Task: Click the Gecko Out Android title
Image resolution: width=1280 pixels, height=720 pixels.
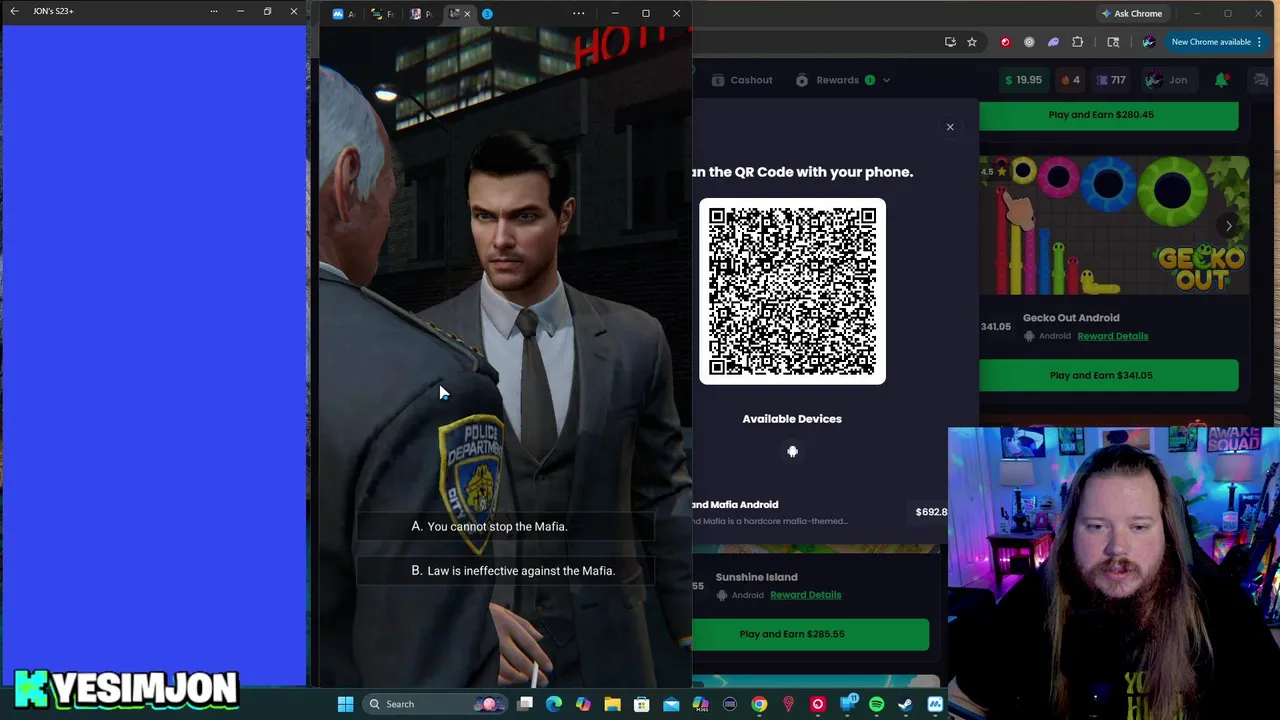Action: pyautogui.click(x=1070, y=318)
